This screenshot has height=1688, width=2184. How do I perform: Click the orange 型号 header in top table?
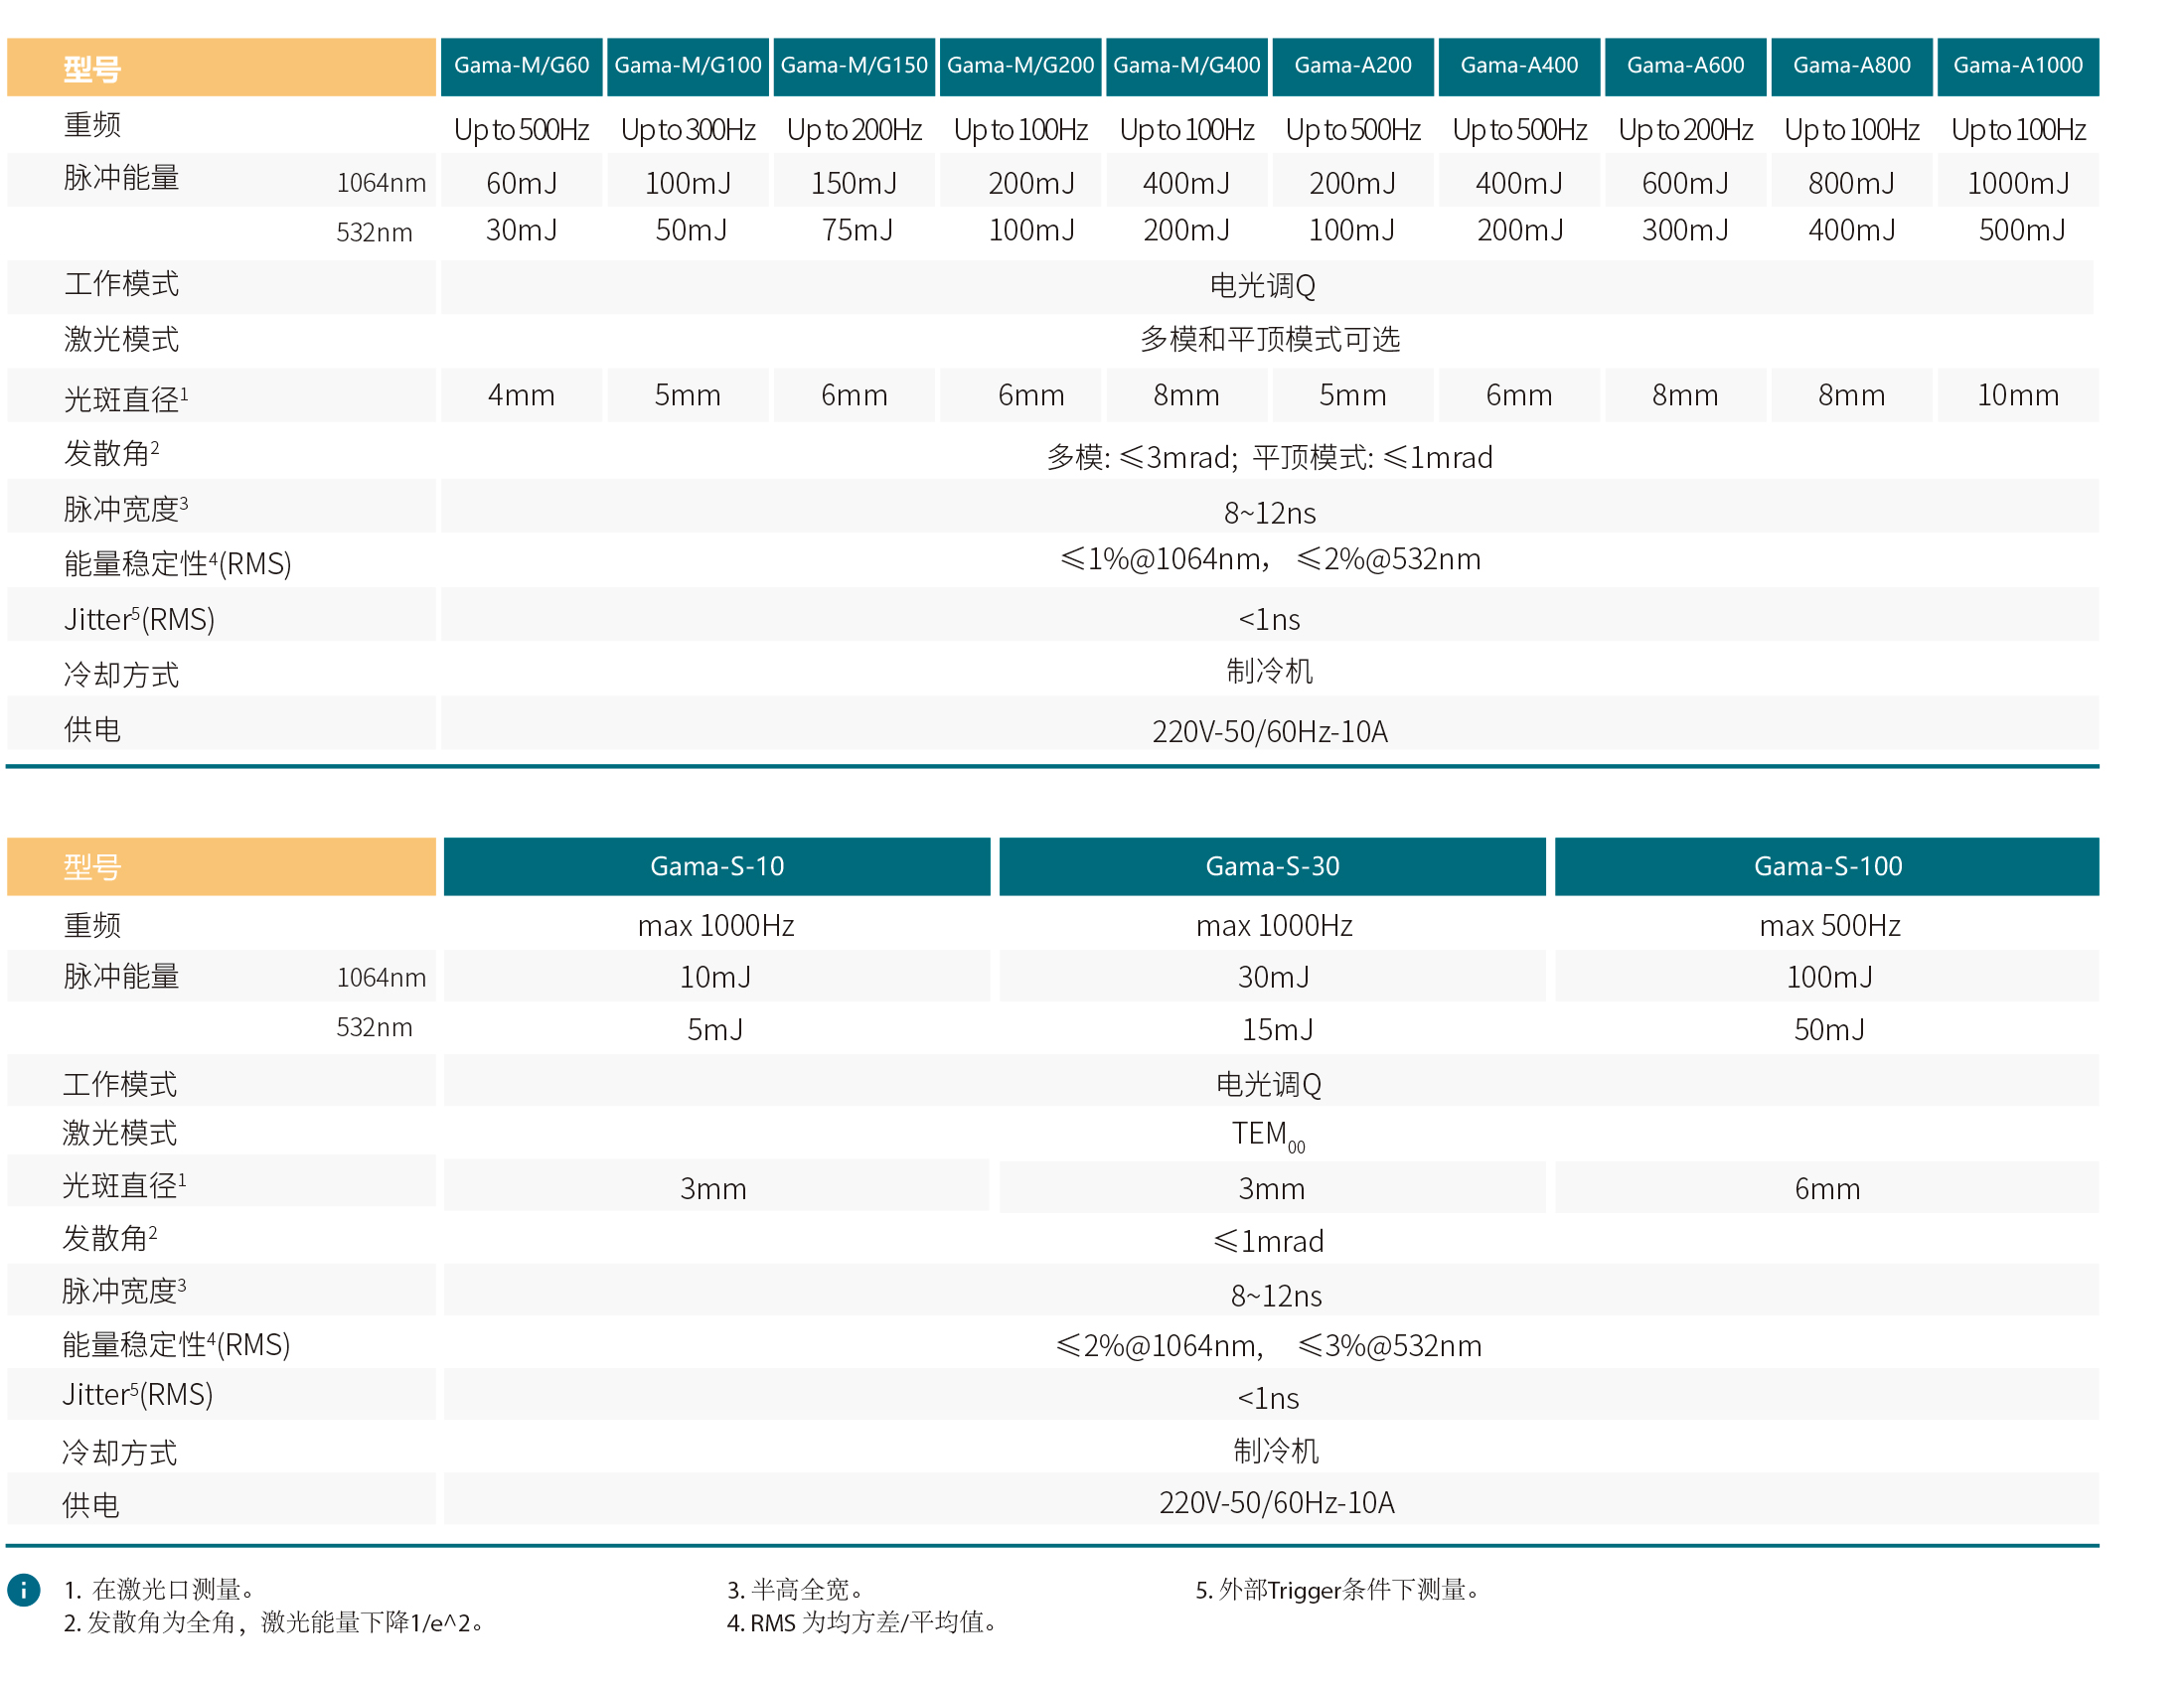pos(221,68)
